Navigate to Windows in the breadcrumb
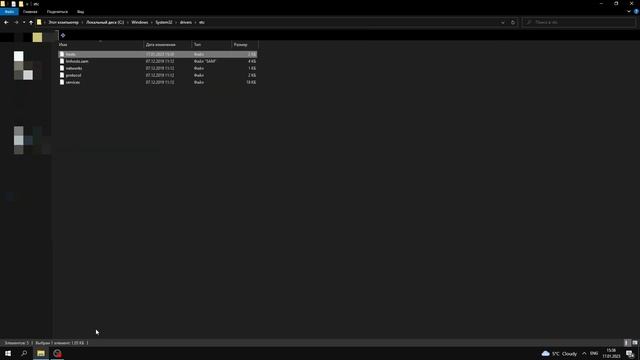 (x=140, y=22)
